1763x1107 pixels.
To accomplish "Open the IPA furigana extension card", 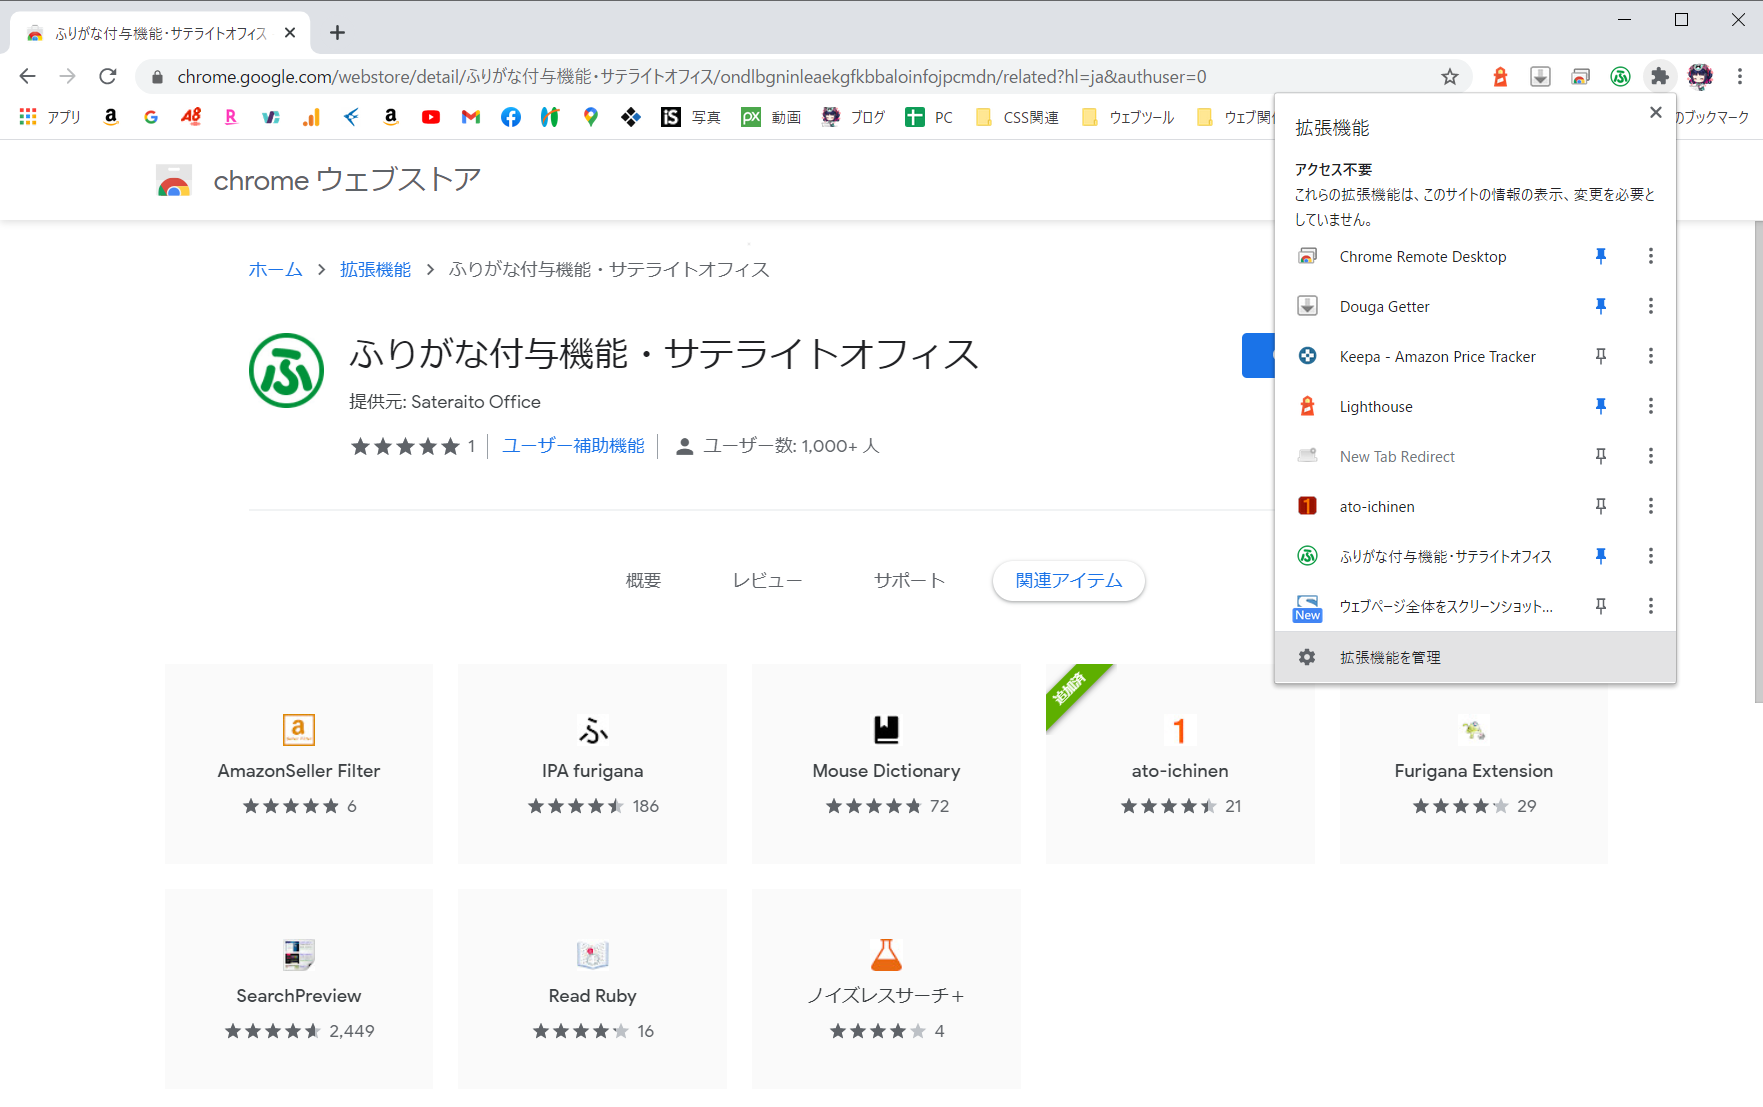I will [592, 764].
